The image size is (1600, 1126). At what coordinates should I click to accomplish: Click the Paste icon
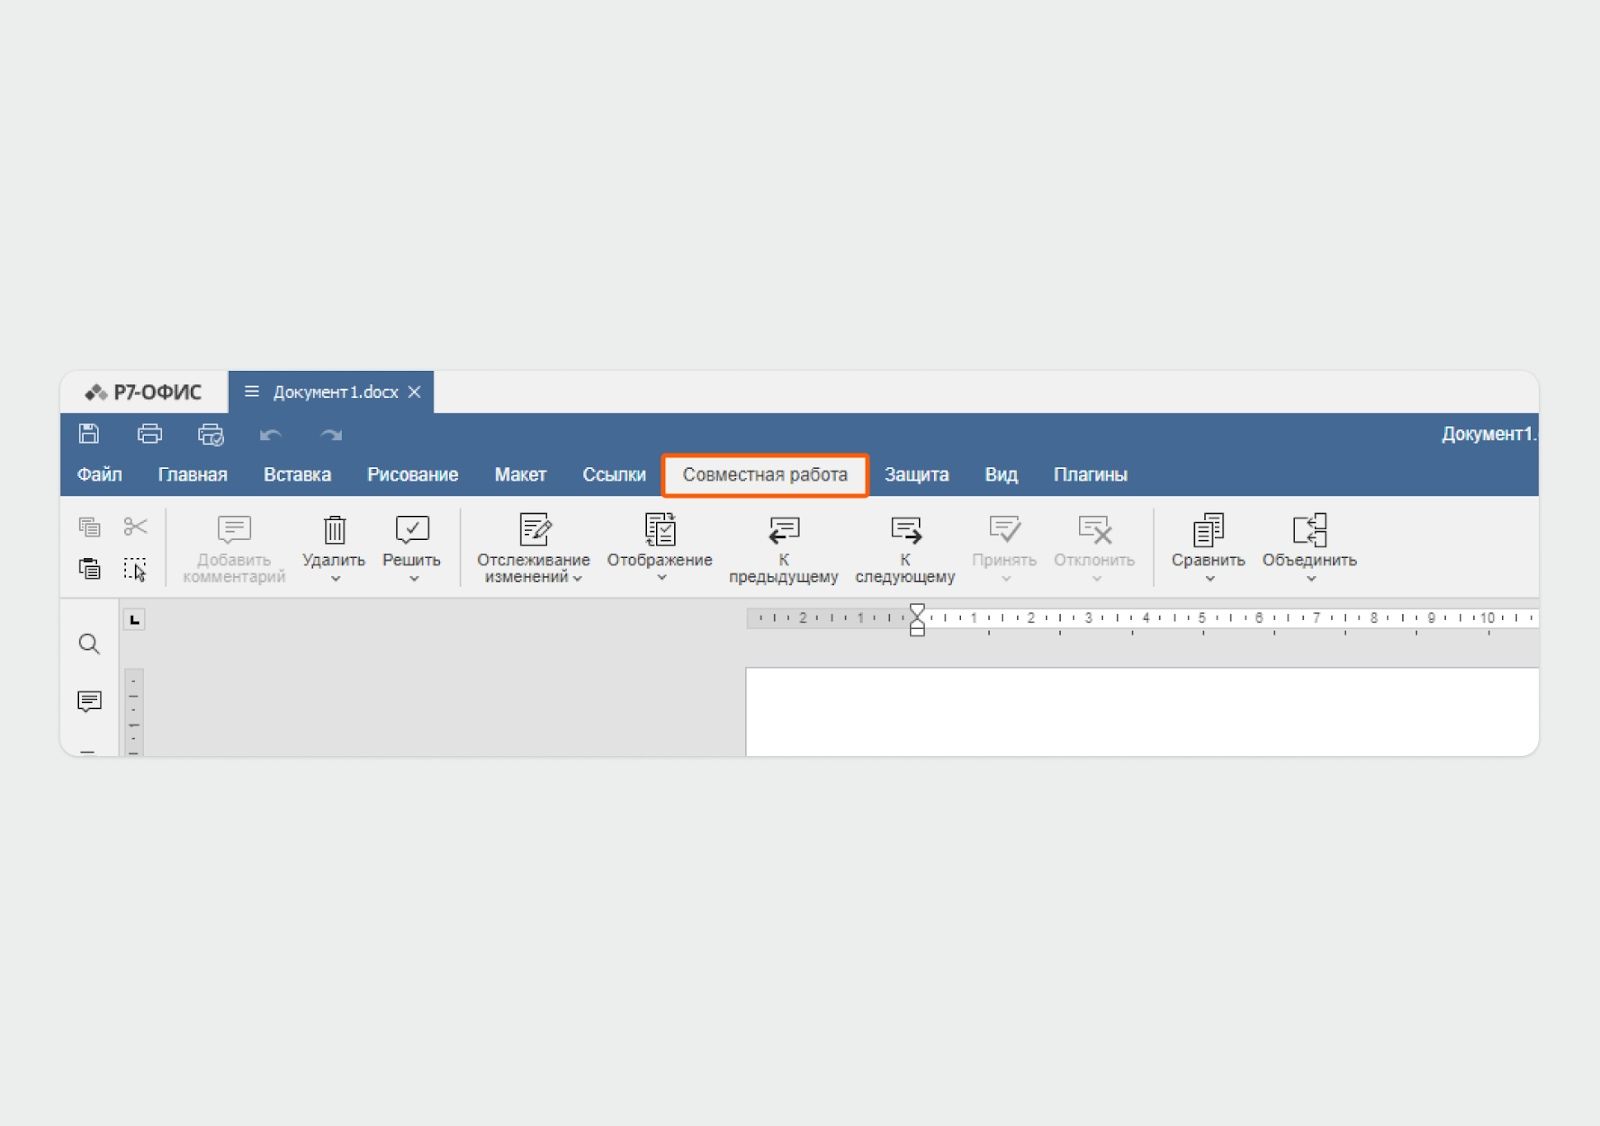(x=90, y=569)
